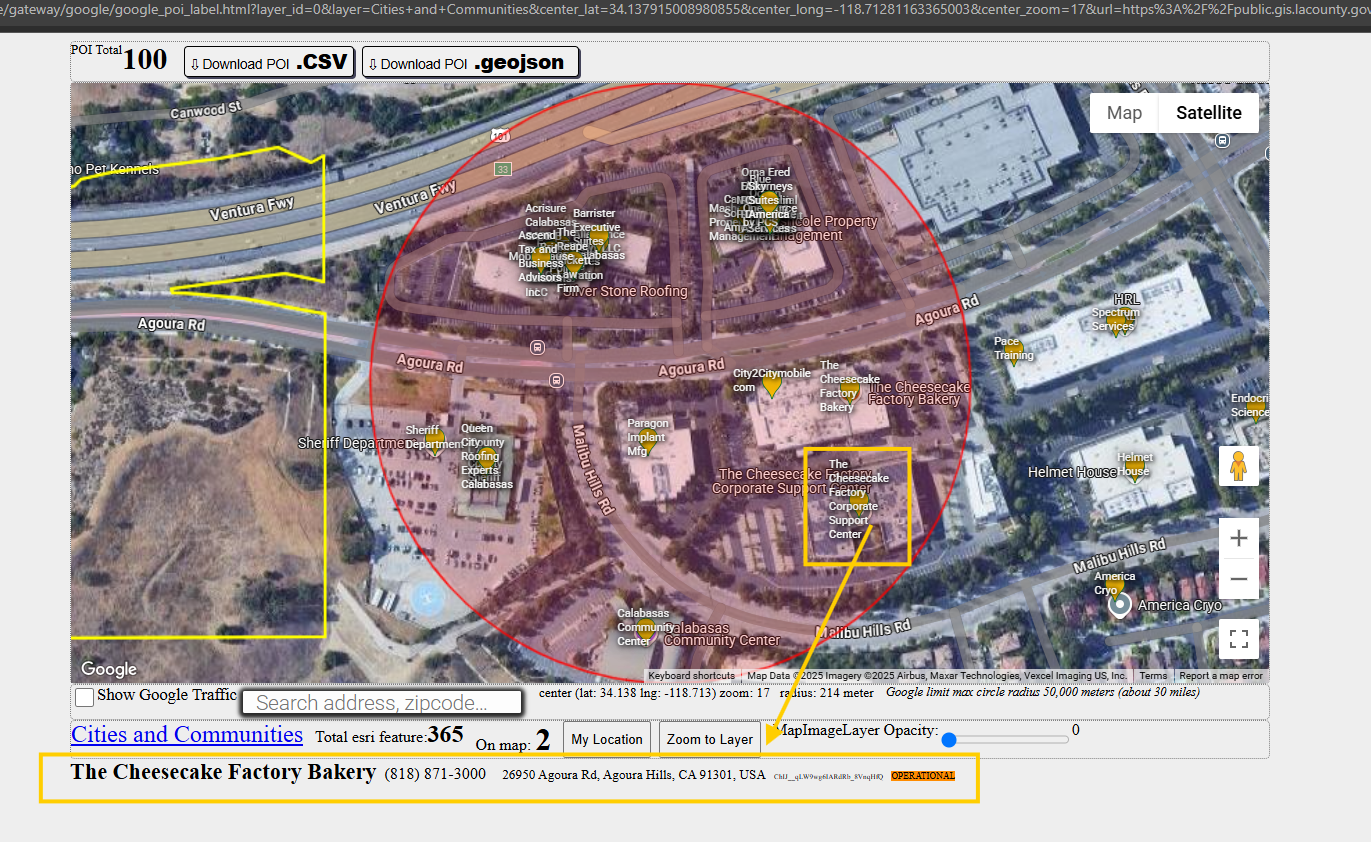1371x842 pixels.
Task: Click the helipad symbol on the map
Action: [x=428, y=597]
